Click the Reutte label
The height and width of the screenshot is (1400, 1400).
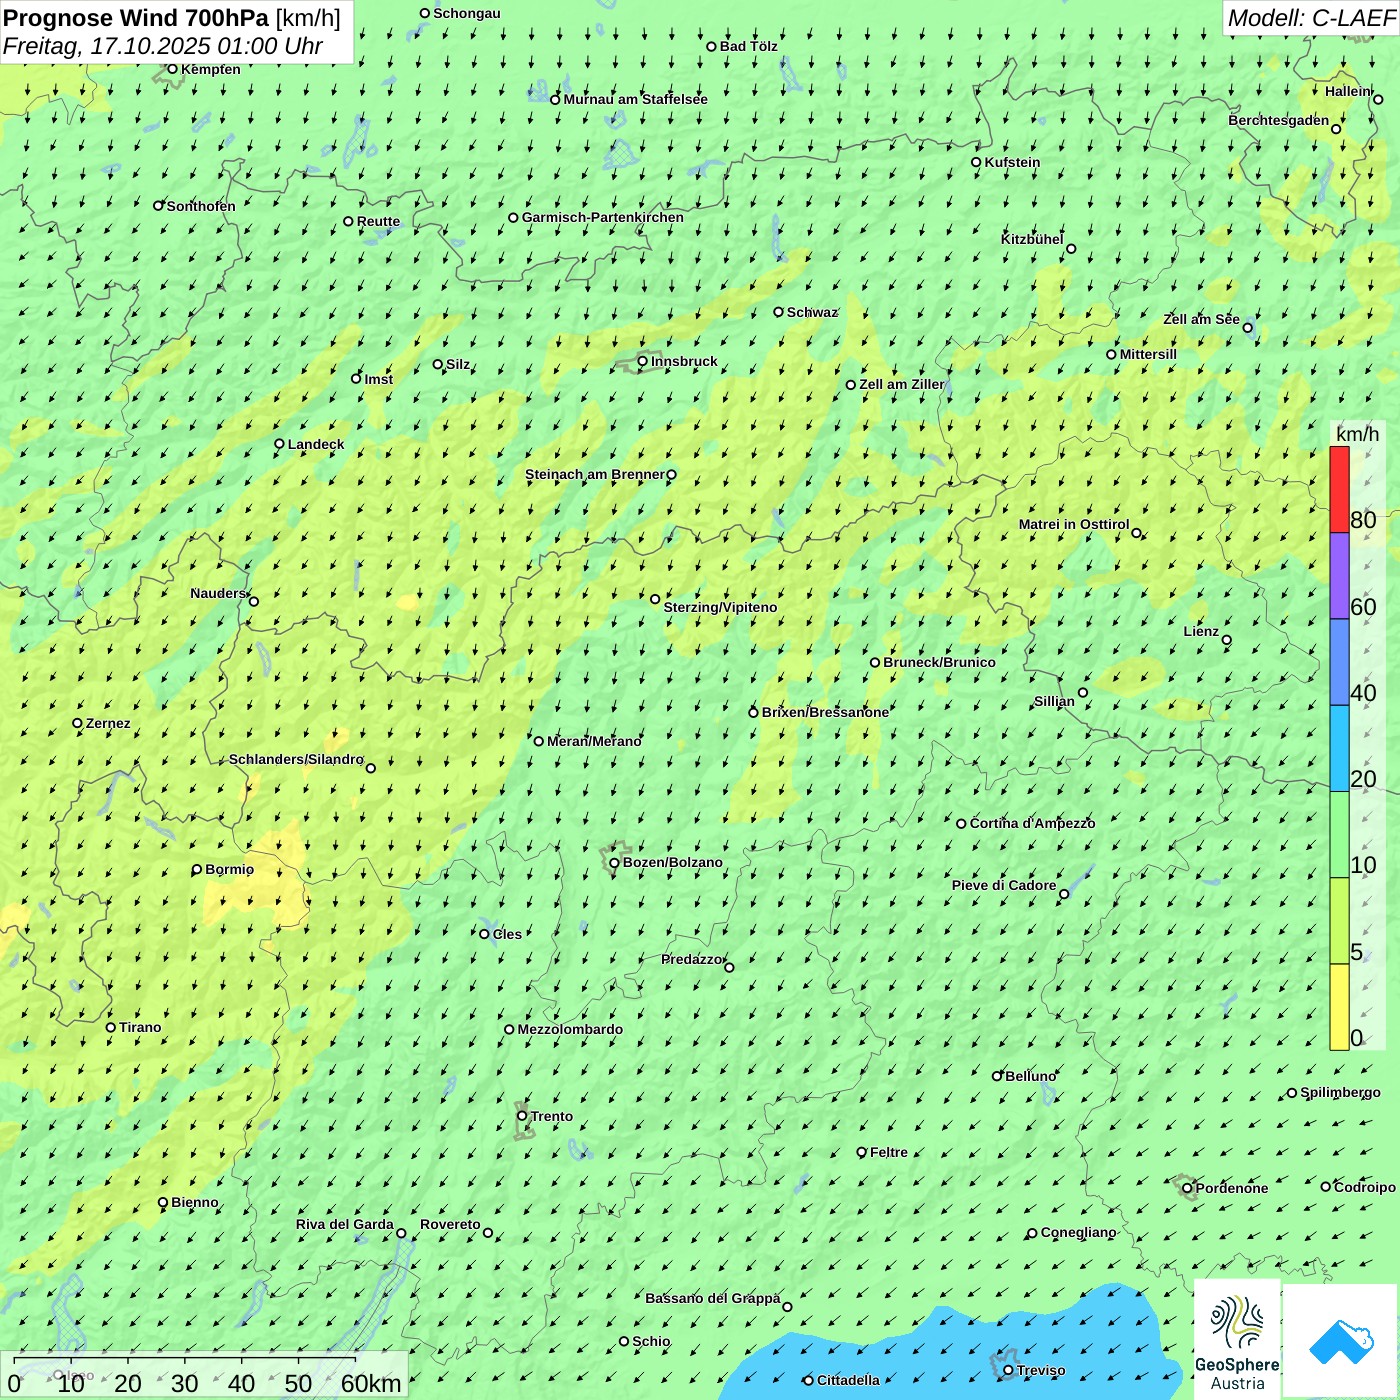click(x=378, y=221)
